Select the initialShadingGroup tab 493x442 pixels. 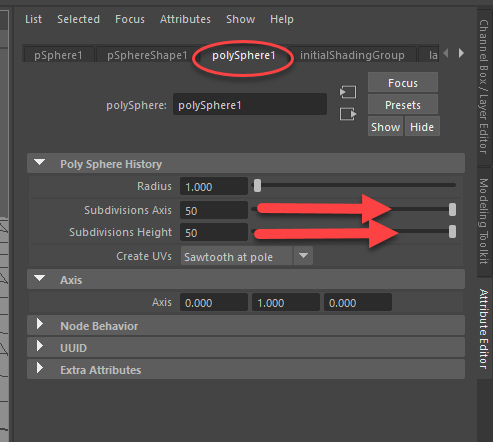pyautogui.click(x=352, y=55)
